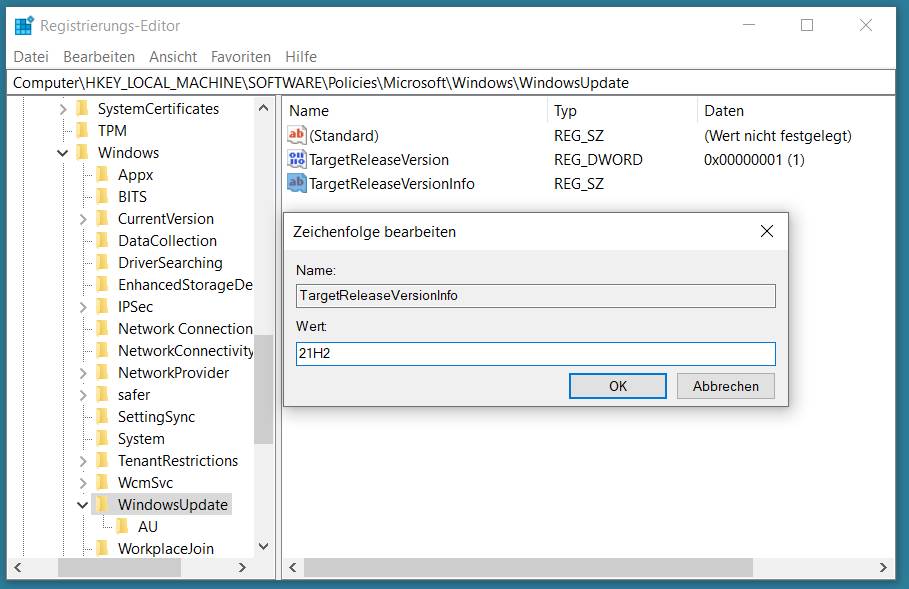Click the TargetReleaseVersion DWORD value icon
The height and width of the screenshot is (589, 909).
(296, 160)
